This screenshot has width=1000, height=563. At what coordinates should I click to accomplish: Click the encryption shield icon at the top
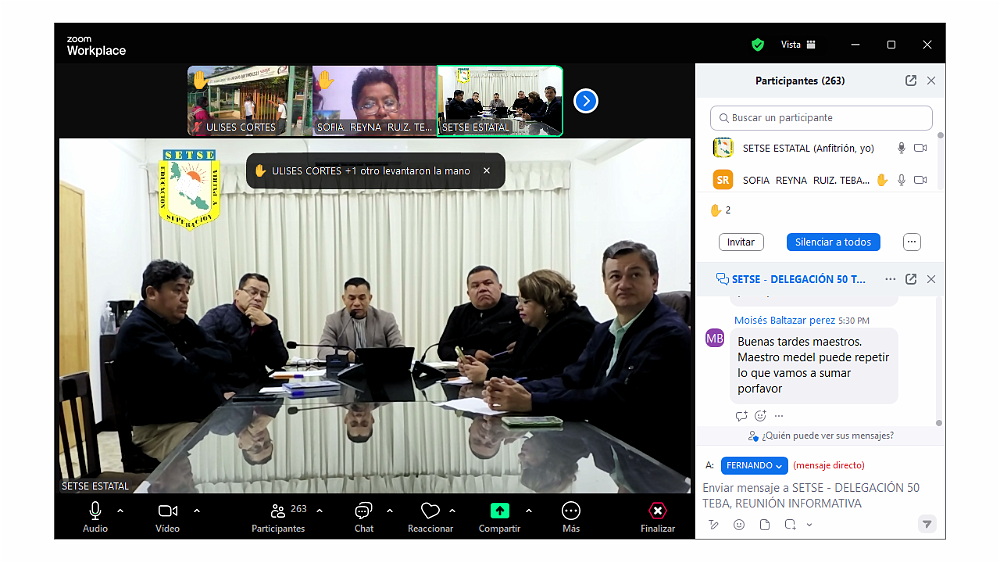pyautogui.click(x=758, y=45)
